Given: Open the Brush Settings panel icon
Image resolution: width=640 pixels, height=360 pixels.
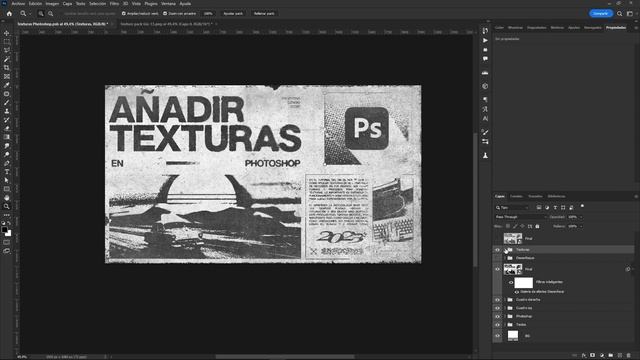Looking at the screenshot, I should point(485,132).
